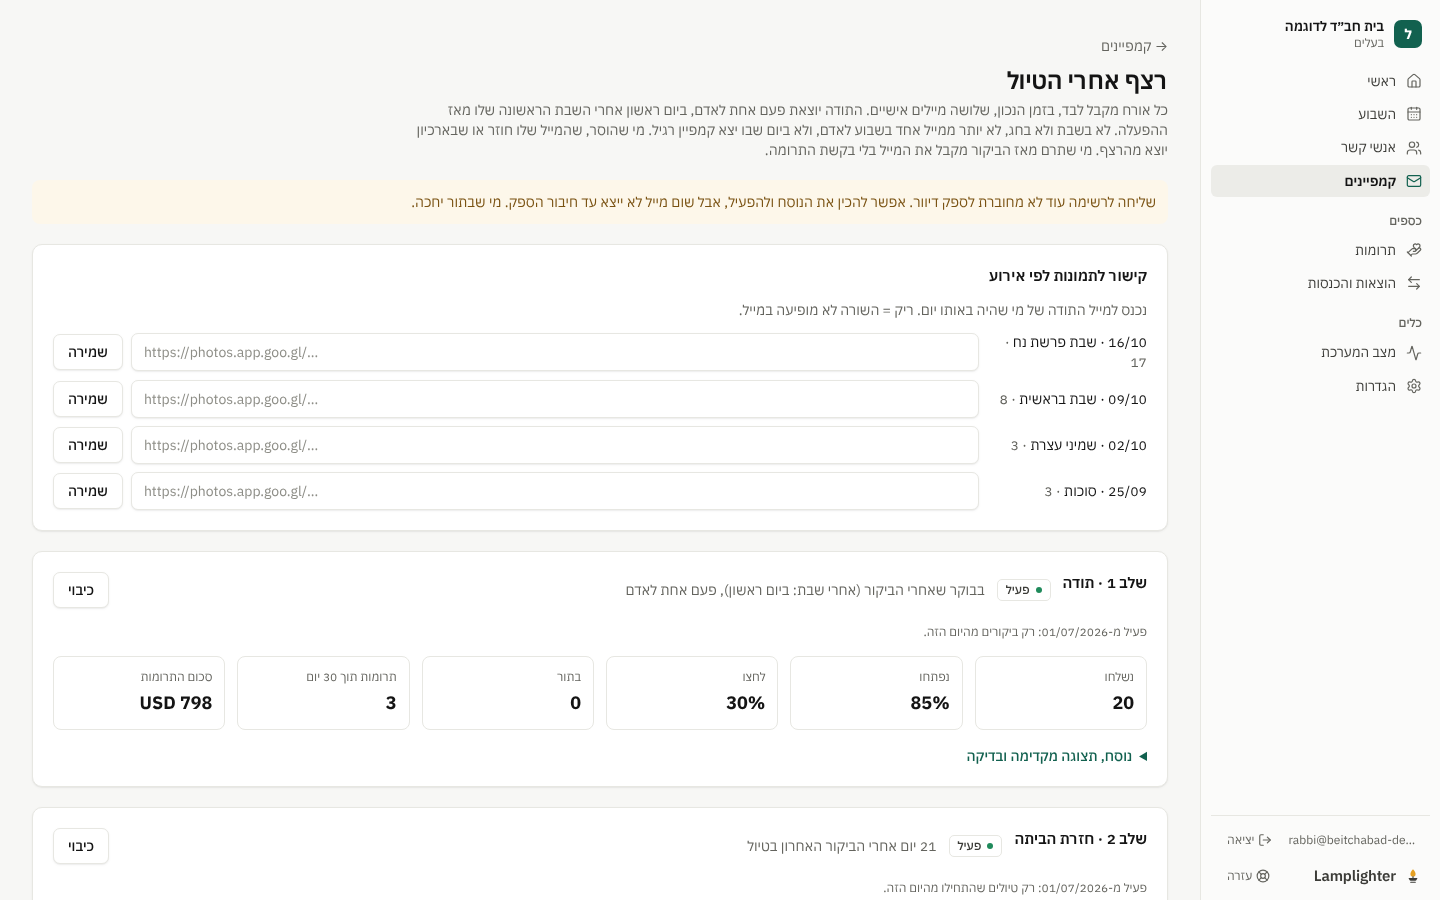Expand נוסח, תצוגה מקדימה ובדיקה section

pyautogui.click(x=1057, y=756)
